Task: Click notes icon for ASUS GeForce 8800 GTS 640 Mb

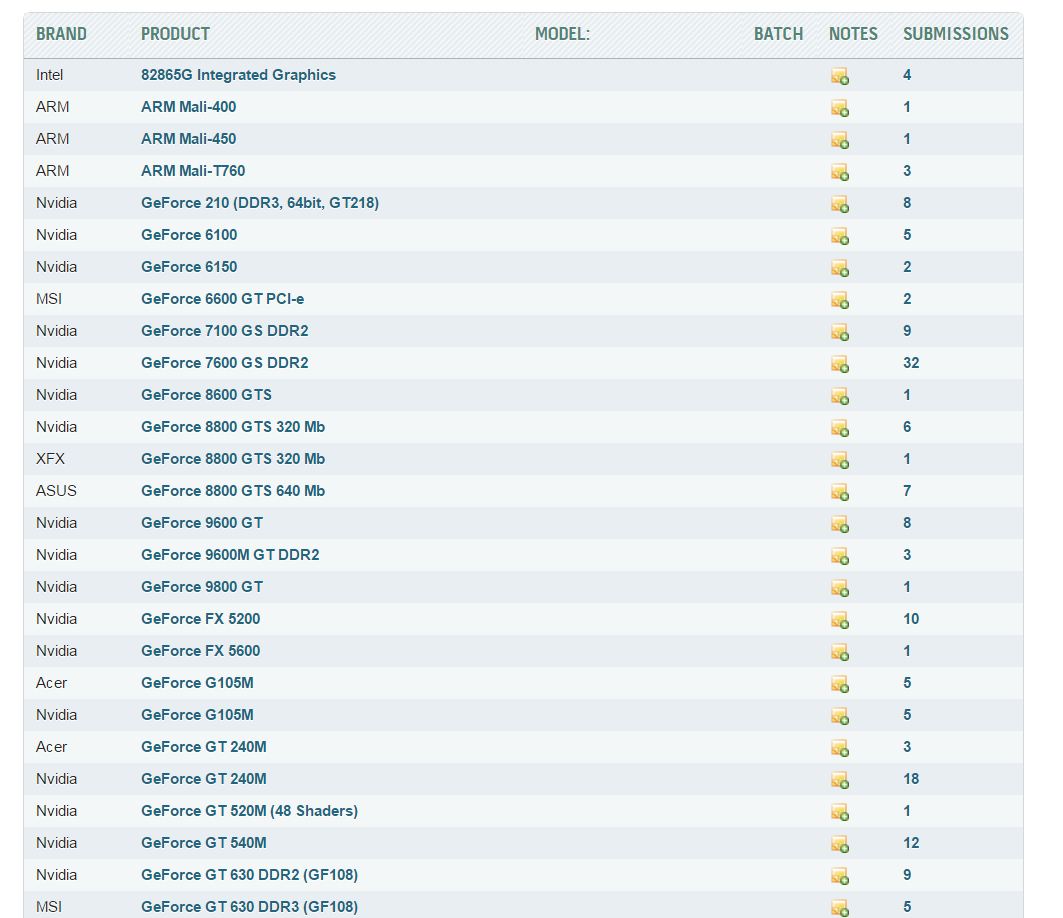Action: point(840,492)
